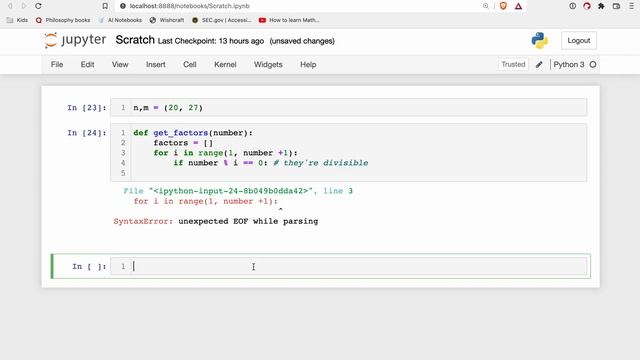This screenshot has height=360, width=640.
Task: Open the Help menu
Action: tap(308, 64)
